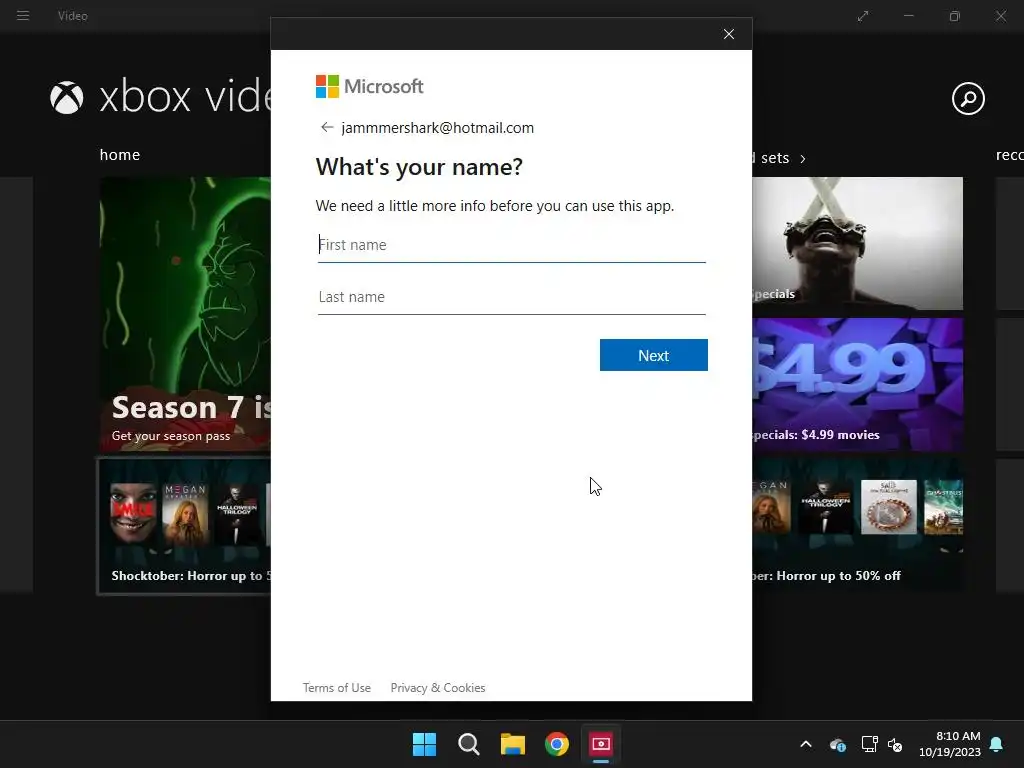Click the Xbox logo in Xbox Video header
This screenshot has height=768, width=1024.
(x=67, y=97)
